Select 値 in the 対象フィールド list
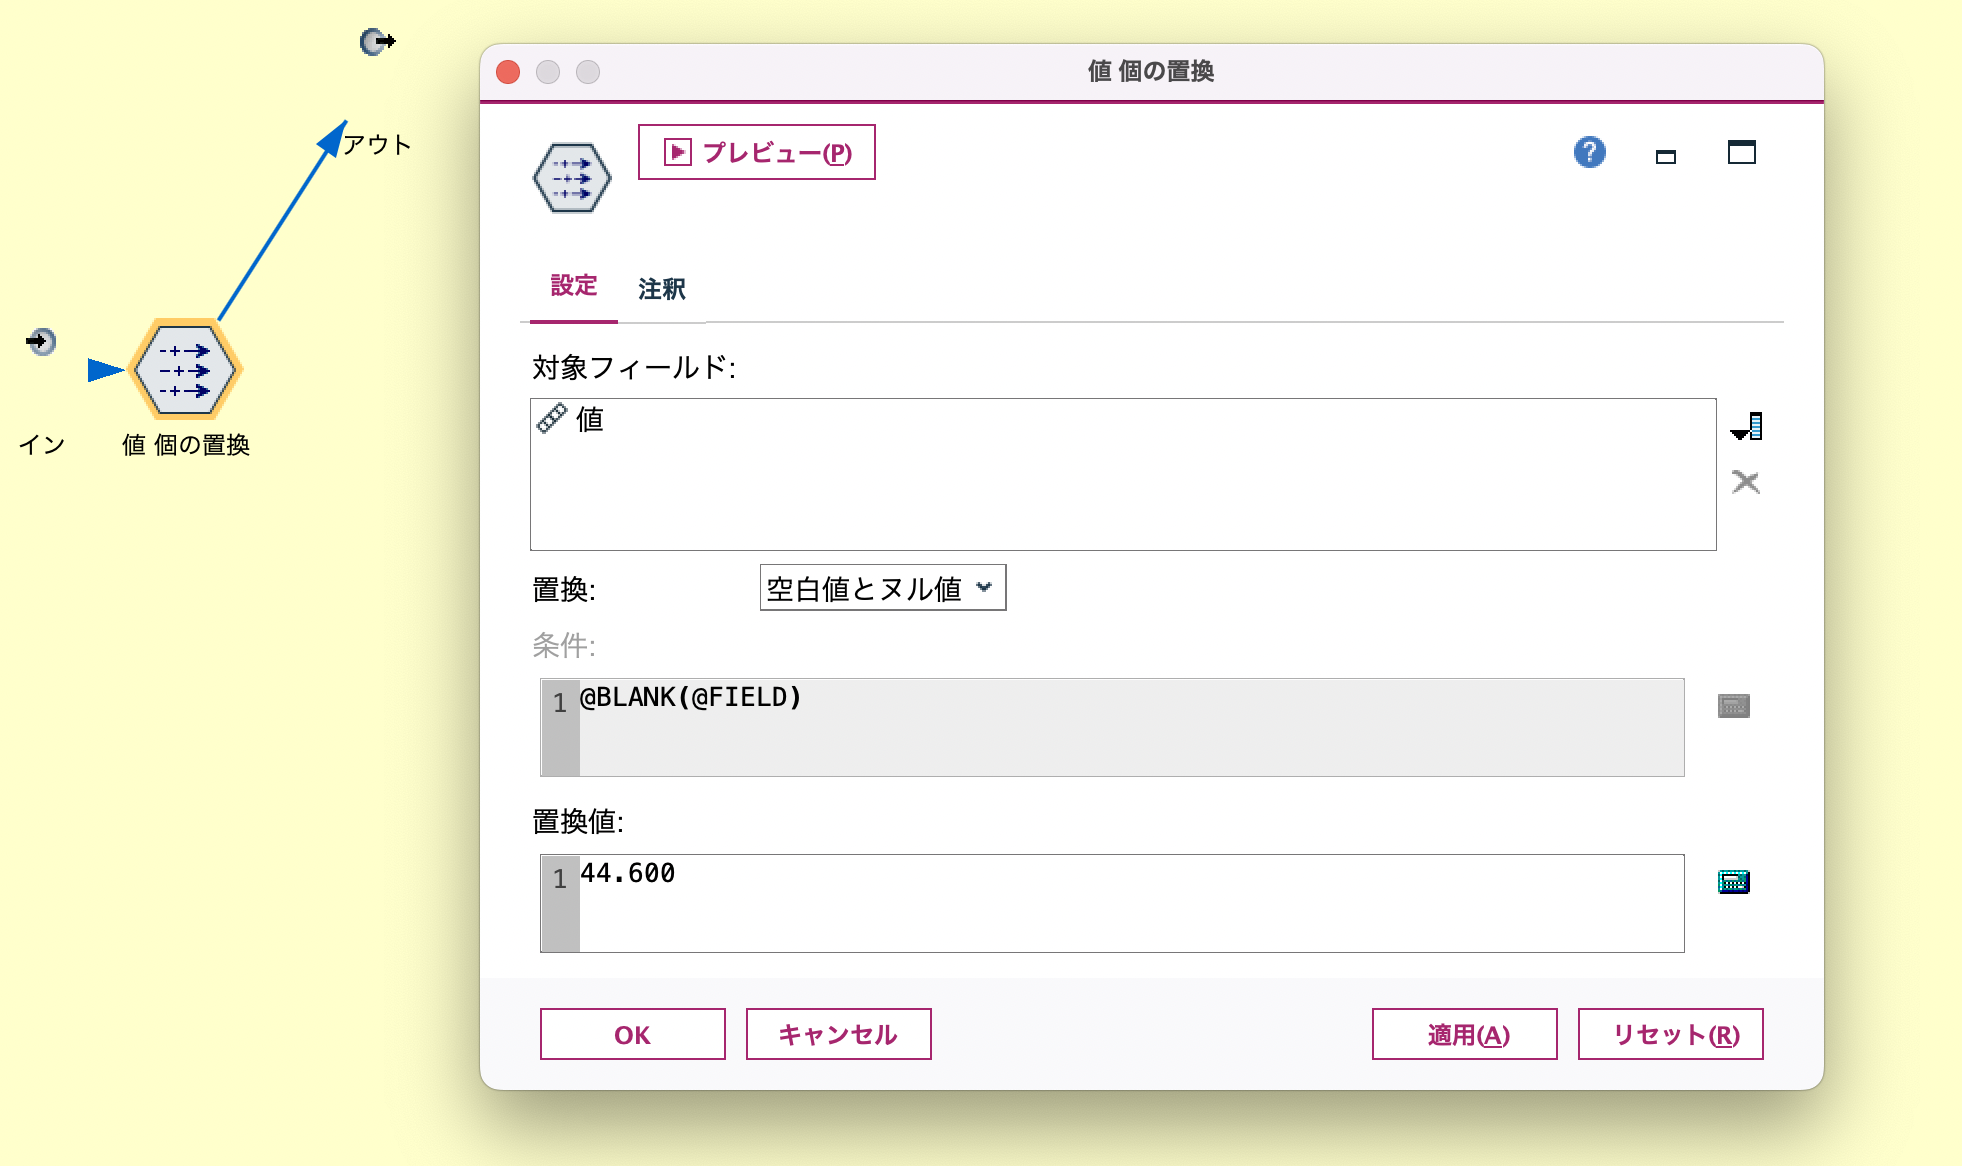This screenshot has height=1166, width=1962. point(589,420)
